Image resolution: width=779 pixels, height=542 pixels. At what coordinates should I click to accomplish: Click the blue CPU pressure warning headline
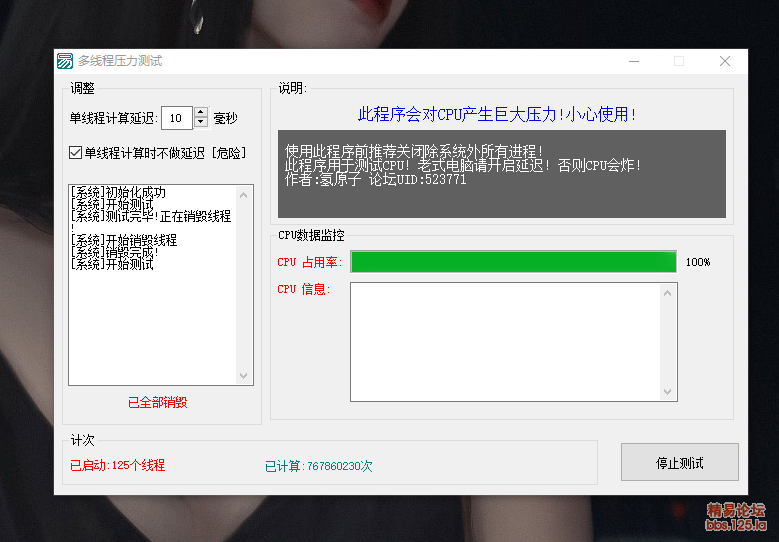coord(497,114)
